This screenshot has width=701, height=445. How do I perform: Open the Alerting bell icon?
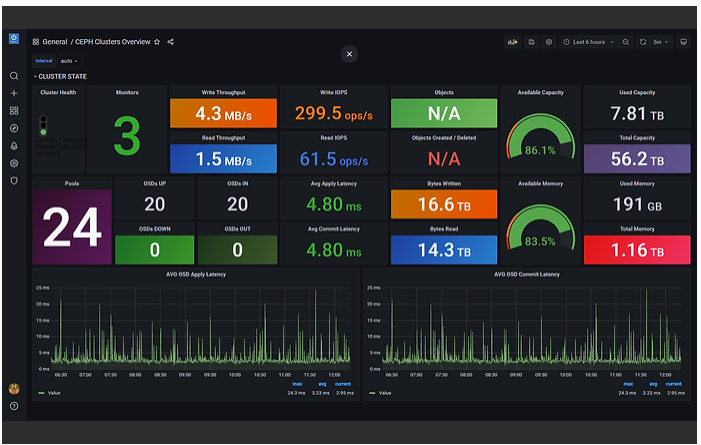coord(14,146)
